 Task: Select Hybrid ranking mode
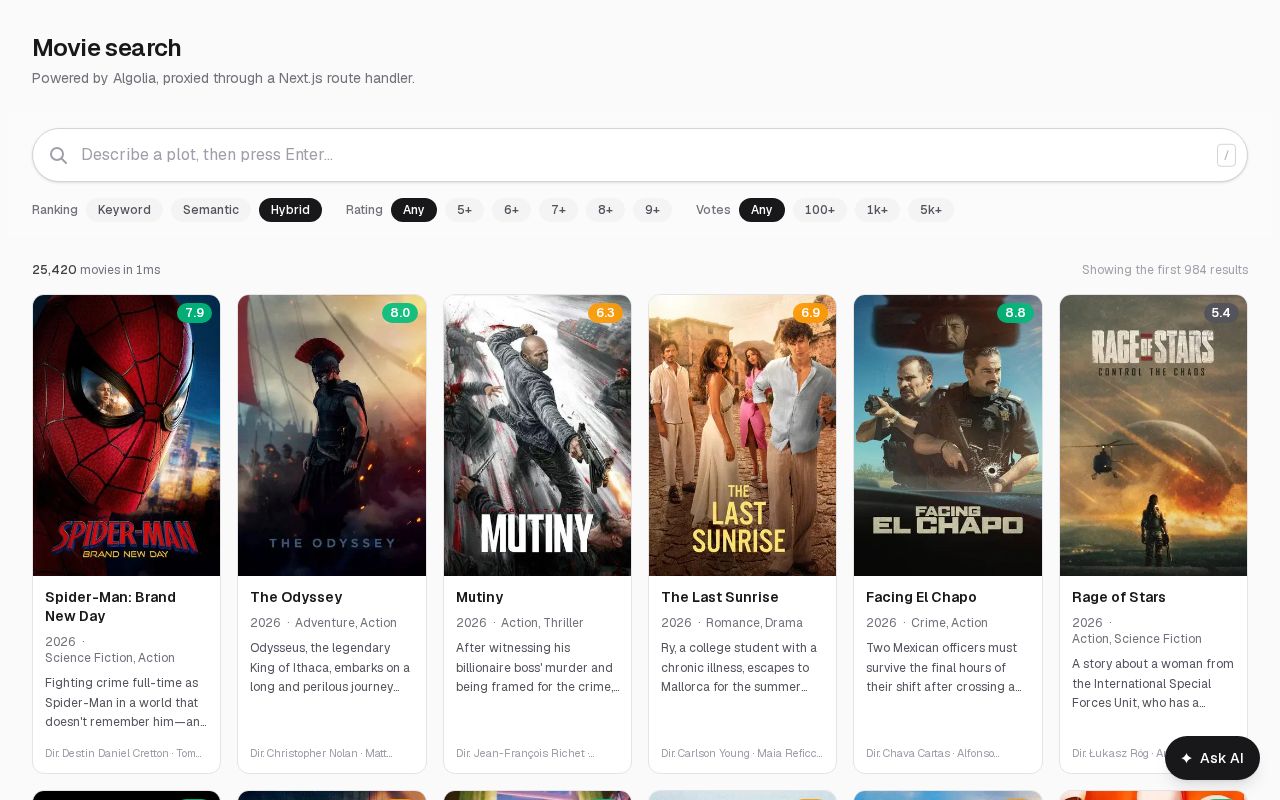[290, 210]
